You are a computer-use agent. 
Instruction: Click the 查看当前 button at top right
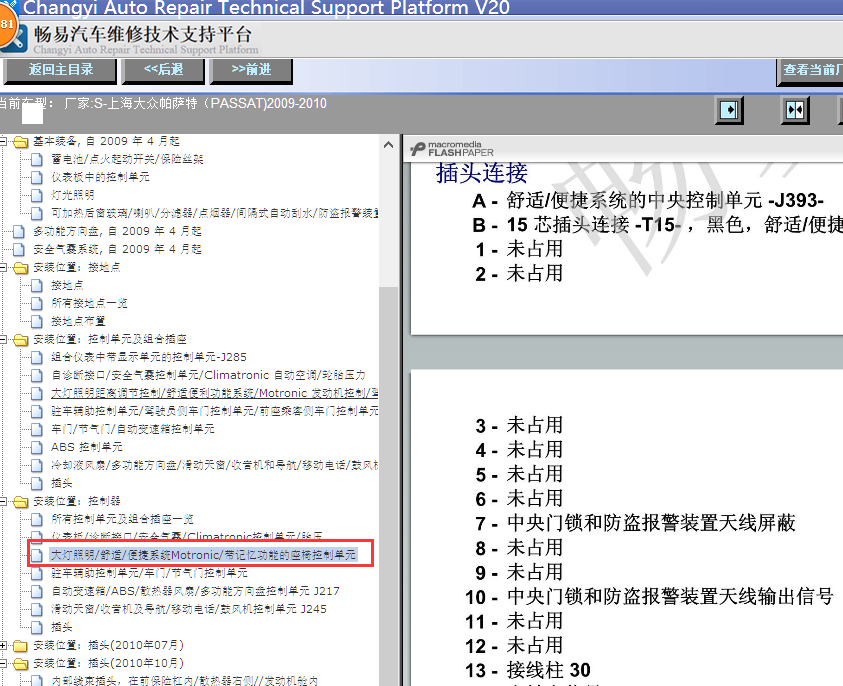[810, 70]
